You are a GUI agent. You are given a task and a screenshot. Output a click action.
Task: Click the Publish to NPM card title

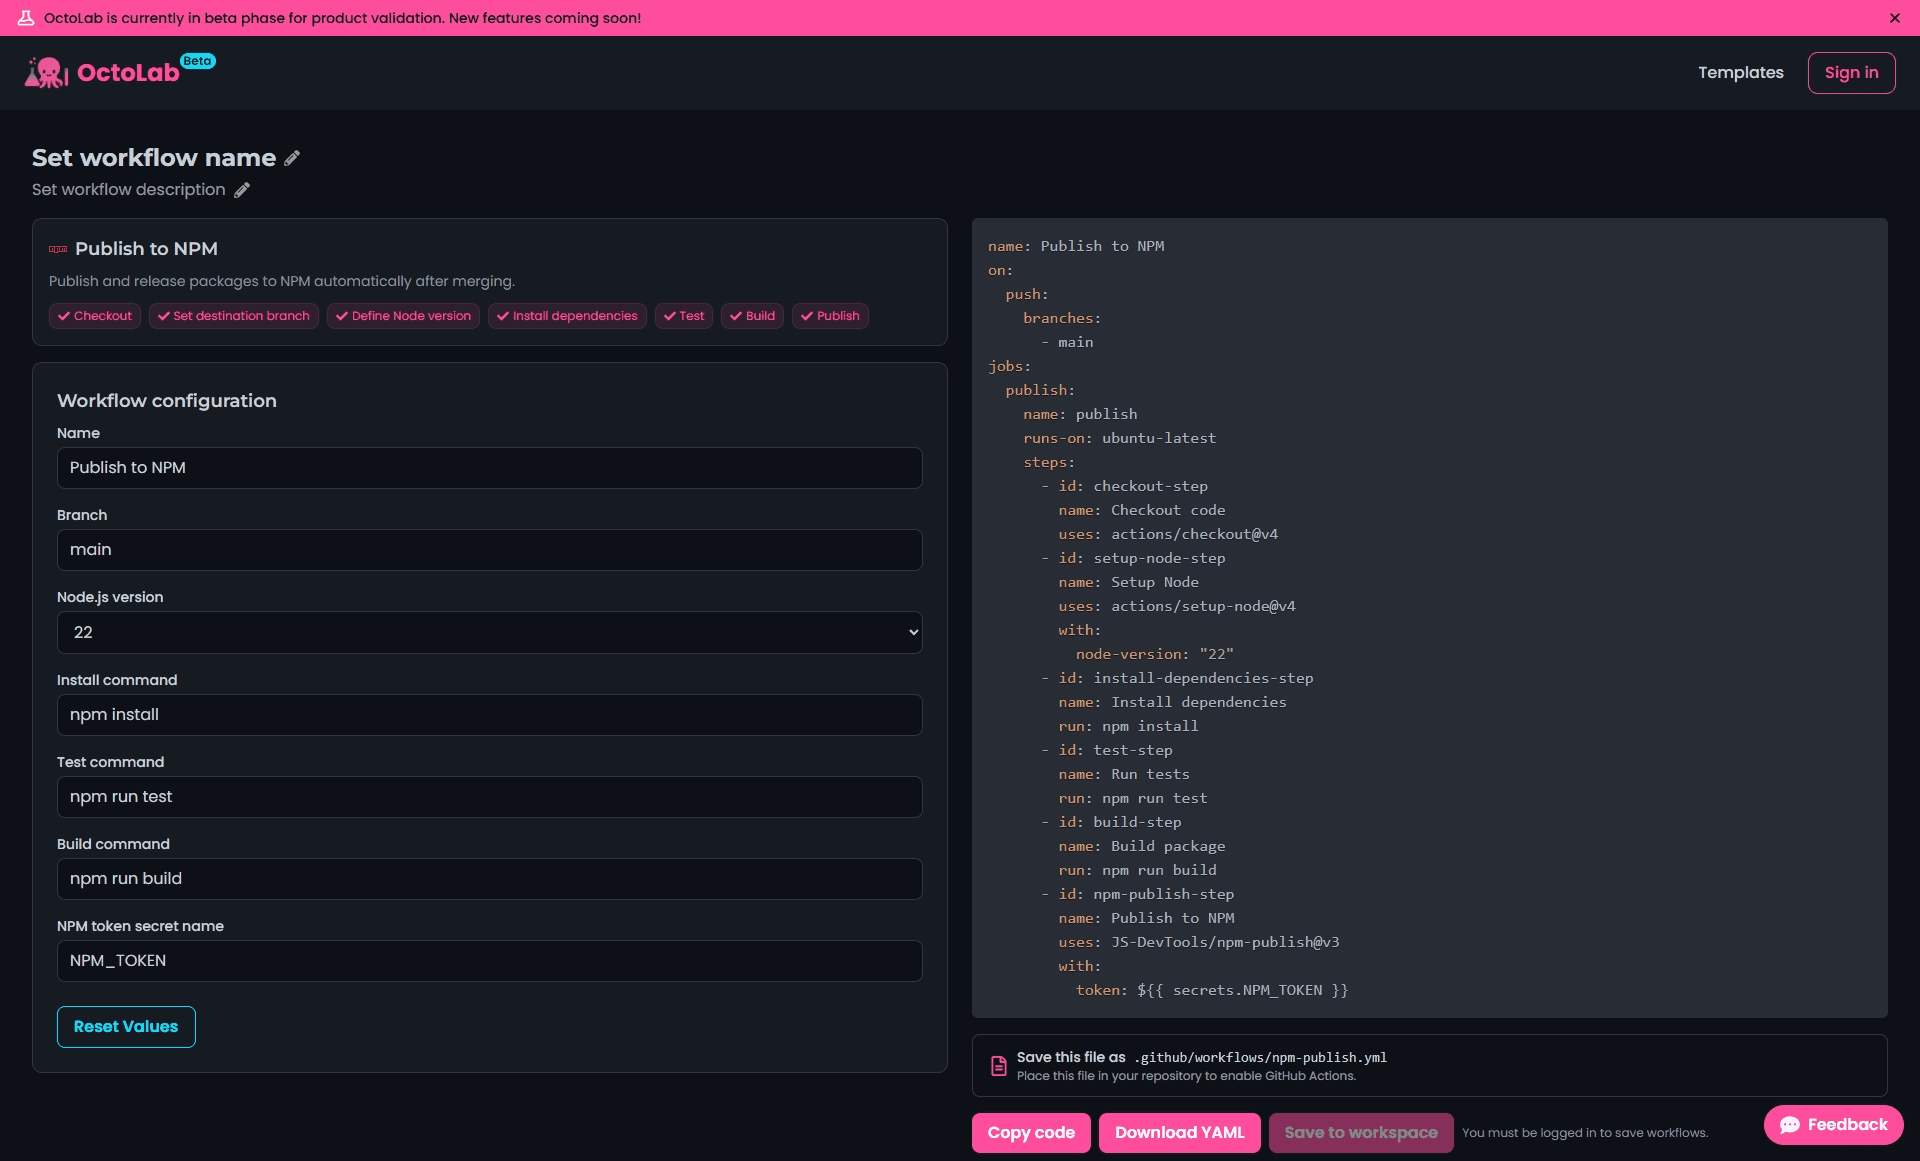coord(146,249)
